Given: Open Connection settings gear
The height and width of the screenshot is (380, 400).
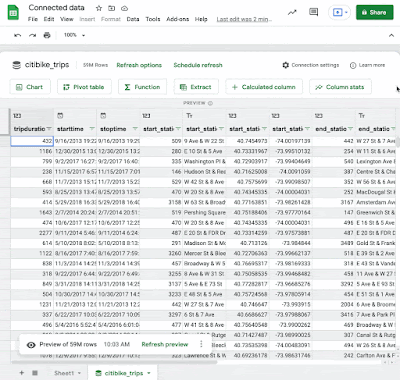Looking at the screenshot, I should click(x=286, y=65).
